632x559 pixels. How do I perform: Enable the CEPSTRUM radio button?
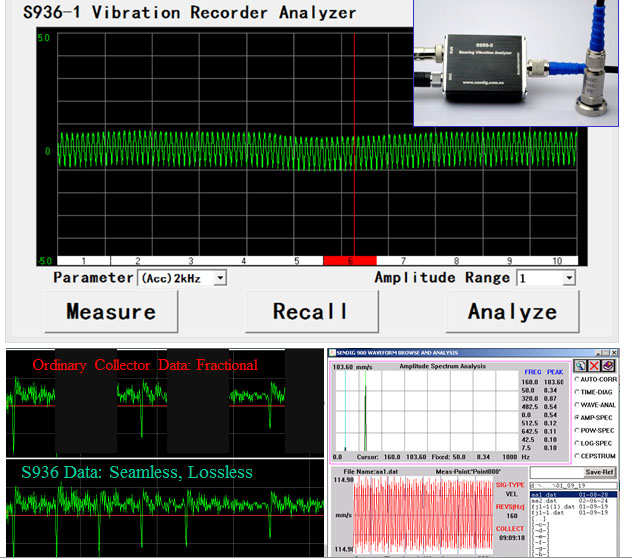pos(575,455)
